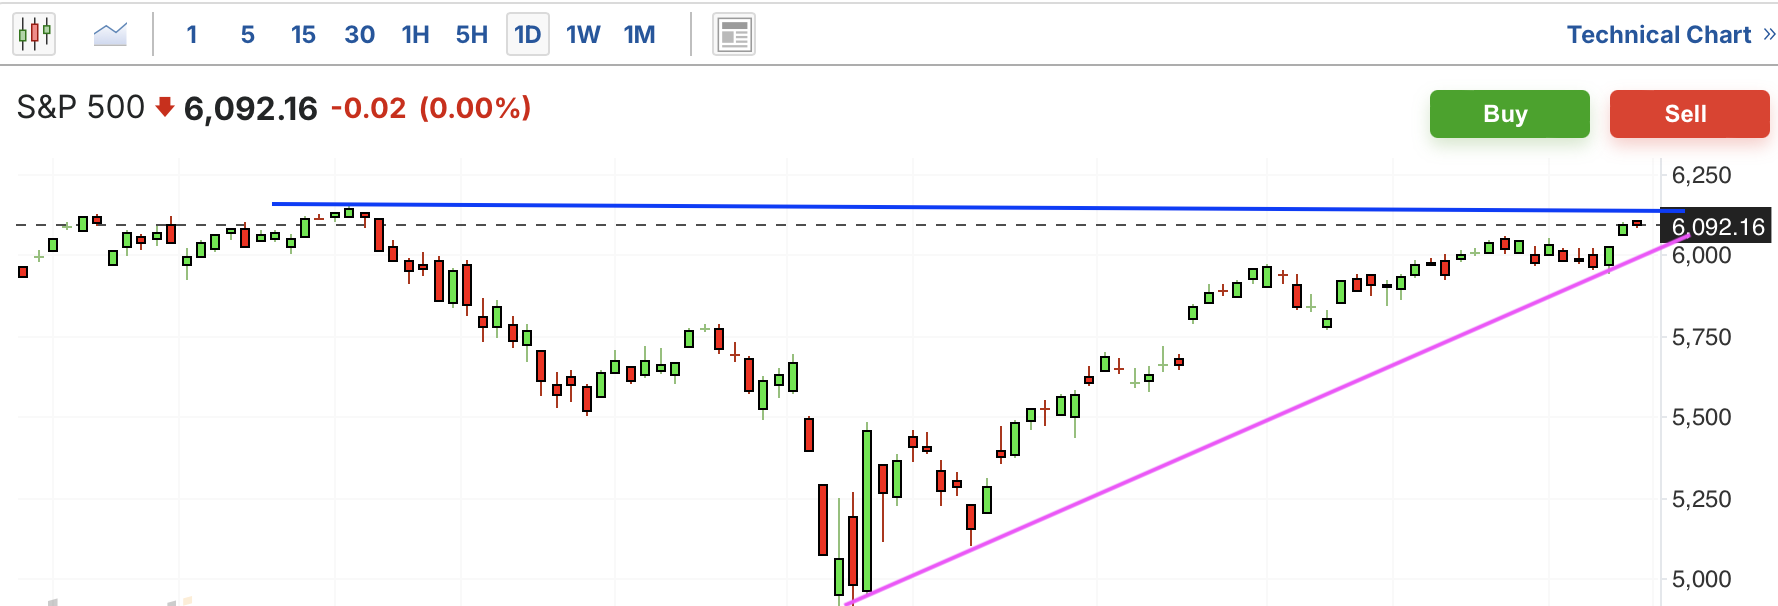This screenshot has width=1778, height=606.
Task: Click the S&P 500 title
Action: pos(81,107)
